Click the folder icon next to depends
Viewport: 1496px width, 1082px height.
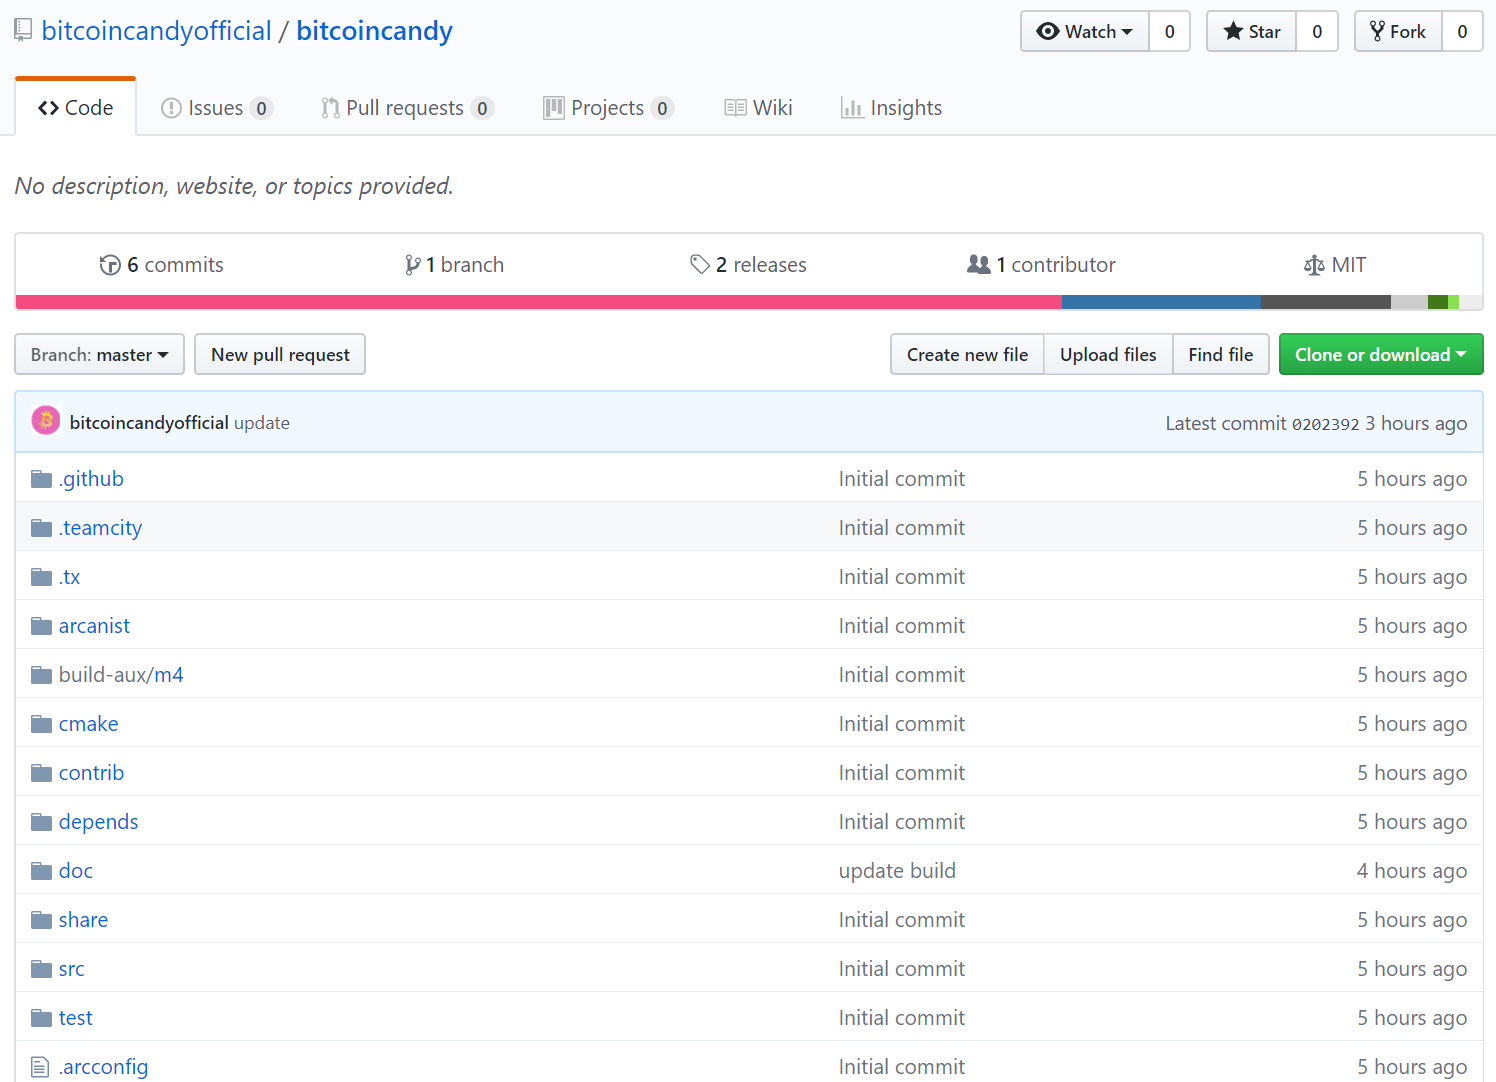point(41,822)
